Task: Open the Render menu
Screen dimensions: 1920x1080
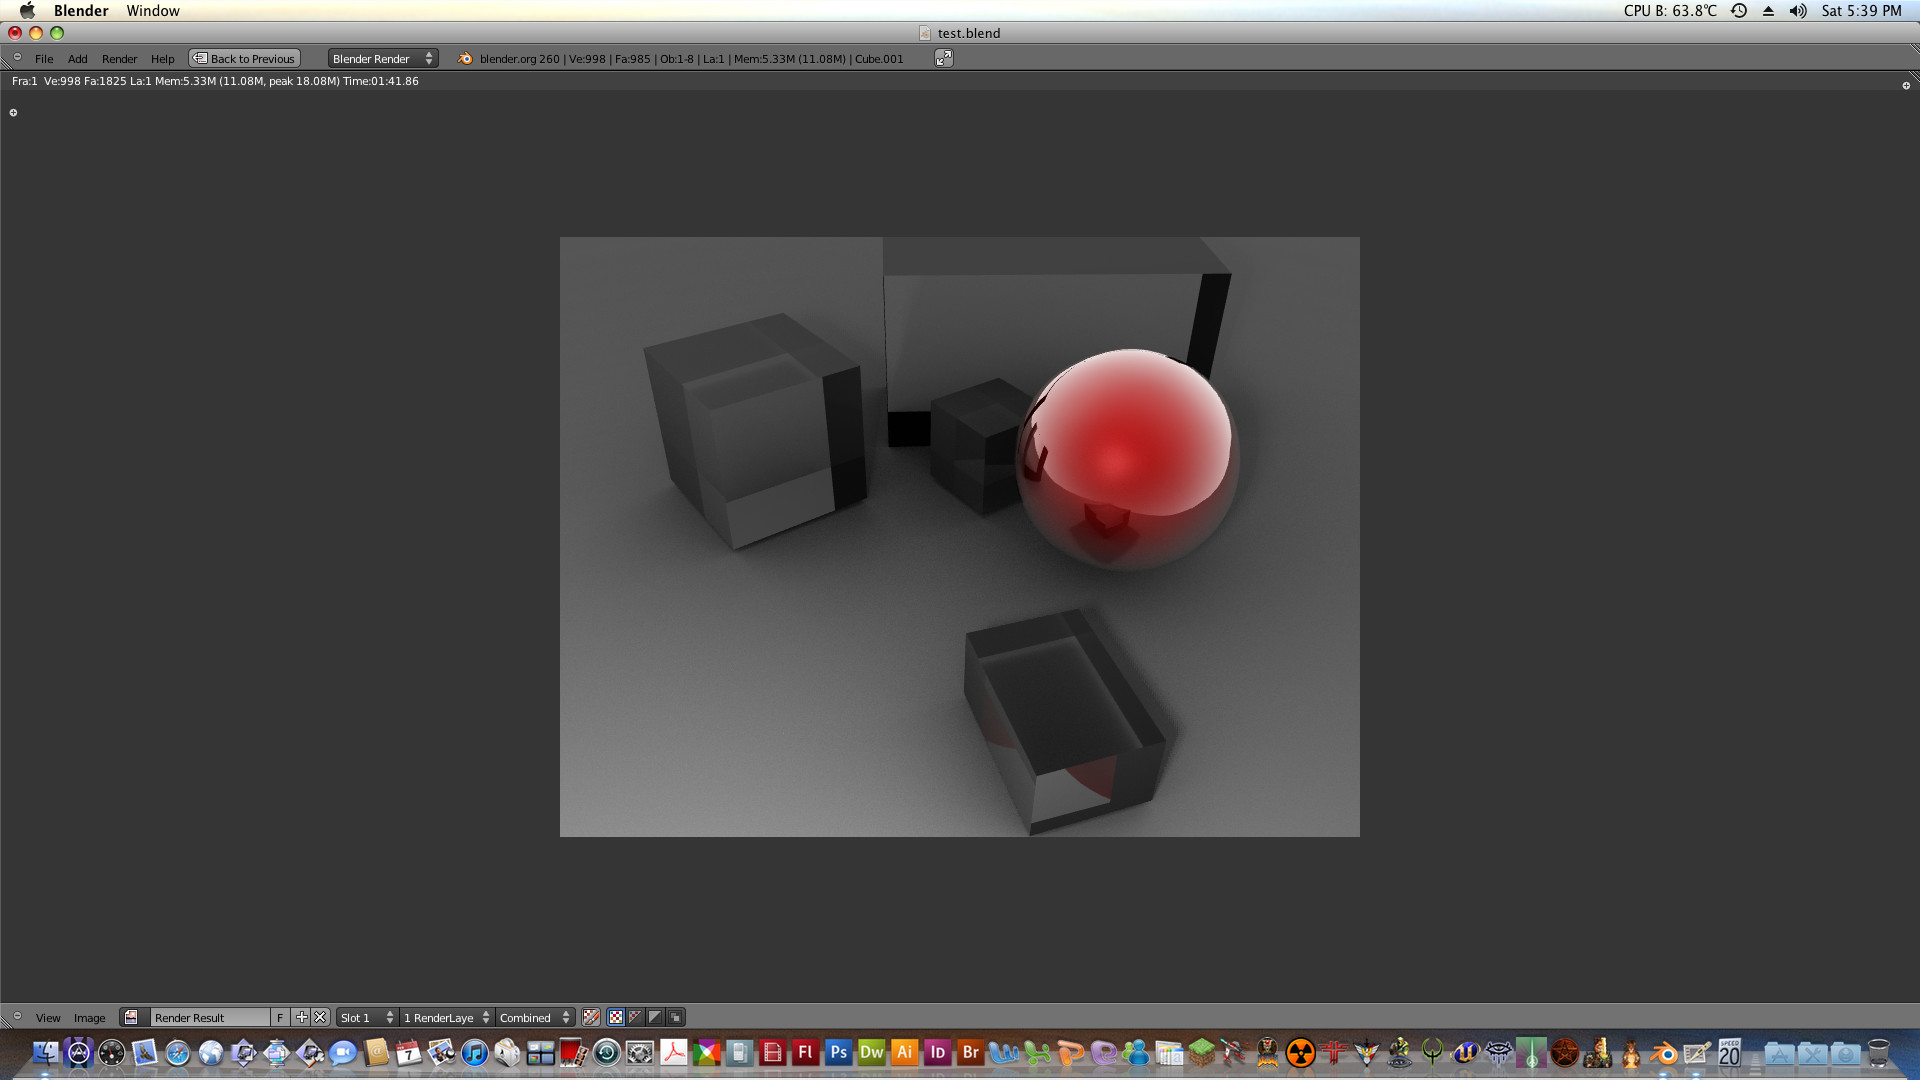Action: click(x=119, y=58)
